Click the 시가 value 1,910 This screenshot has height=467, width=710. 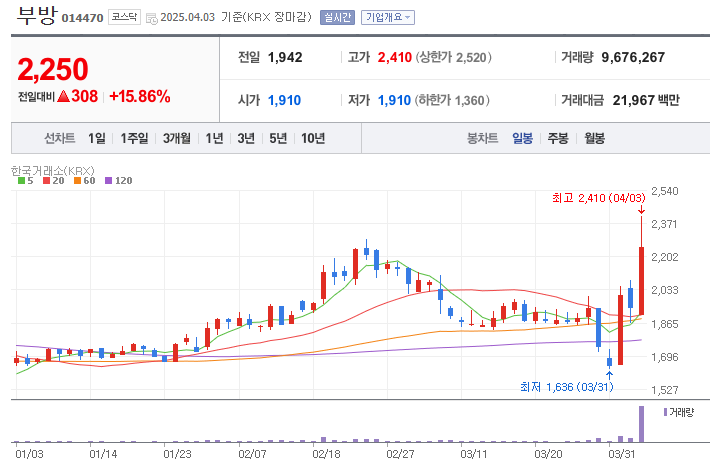pyautogui.click(x=284, y=100)
